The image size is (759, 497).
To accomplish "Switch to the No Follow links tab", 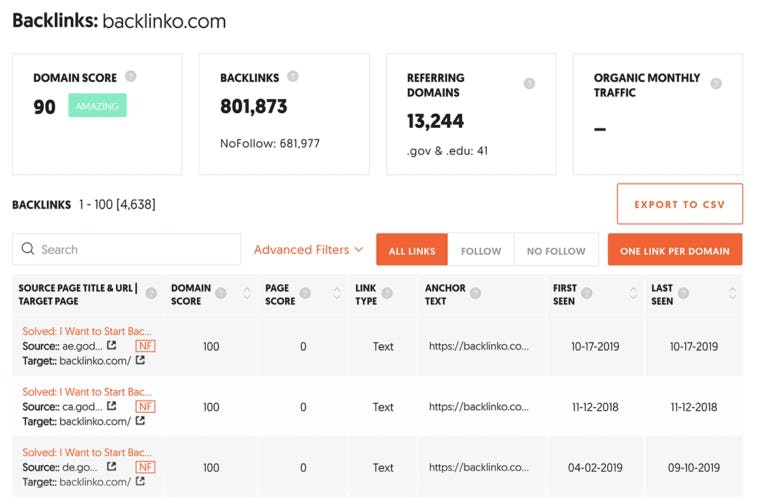I will [556, 250].
